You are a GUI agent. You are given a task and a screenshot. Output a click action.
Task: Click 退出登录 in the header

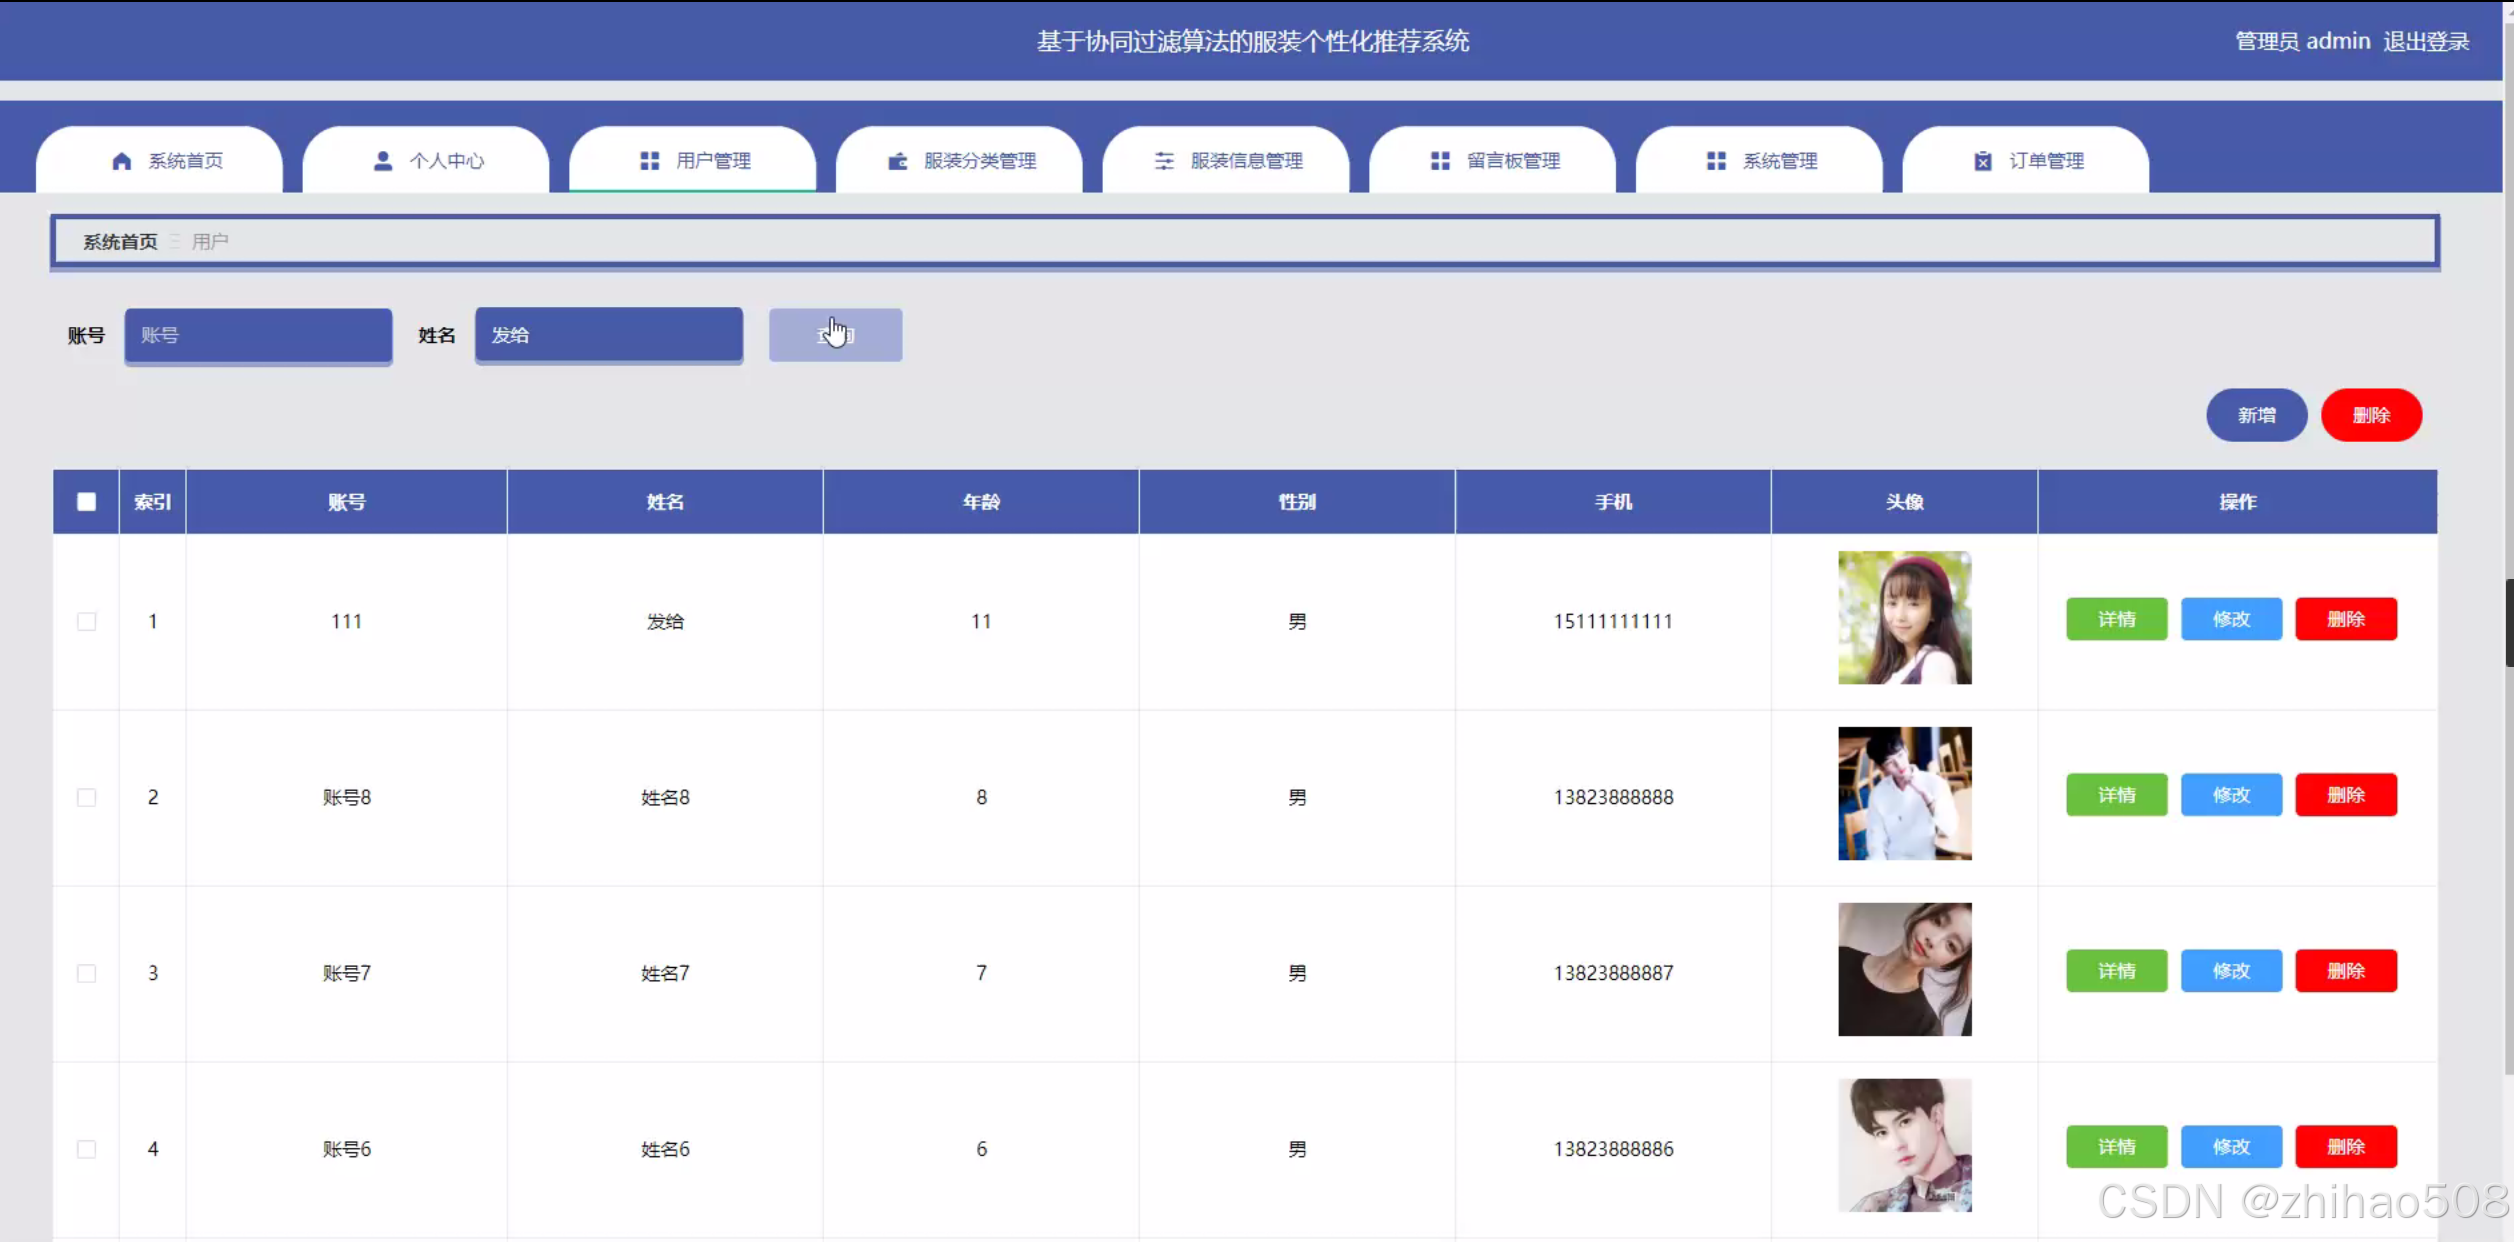pos(2426,41)
